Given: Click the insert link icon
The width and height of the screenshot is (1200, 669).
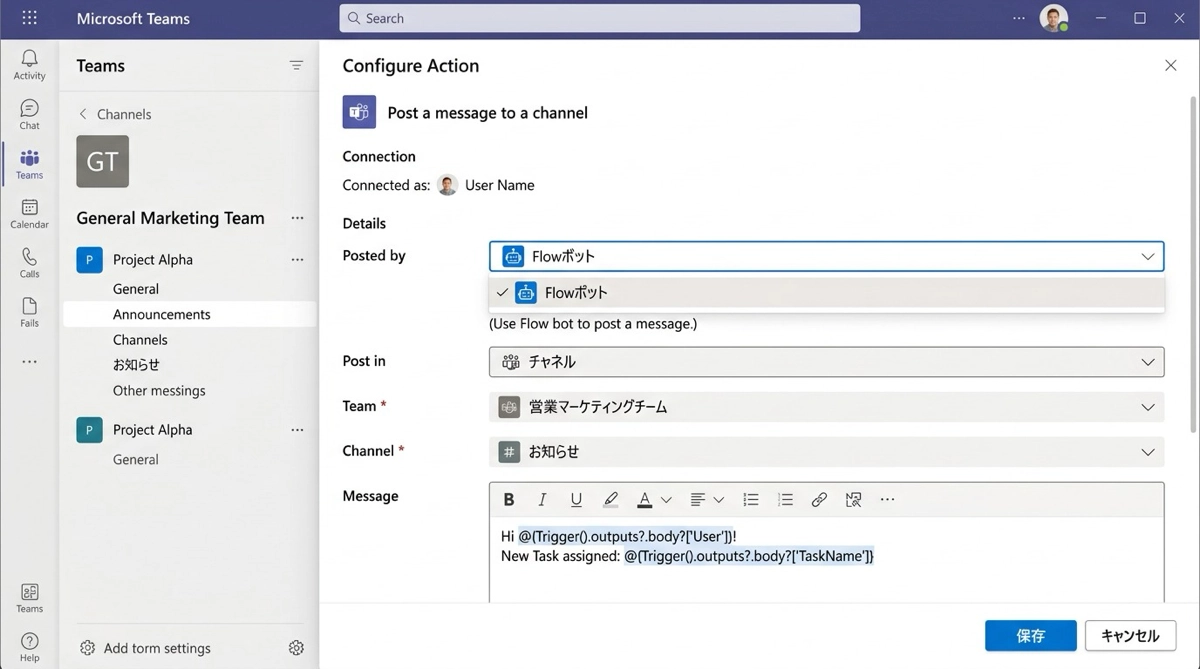Looking at the screenshot, I should [819, 500].
